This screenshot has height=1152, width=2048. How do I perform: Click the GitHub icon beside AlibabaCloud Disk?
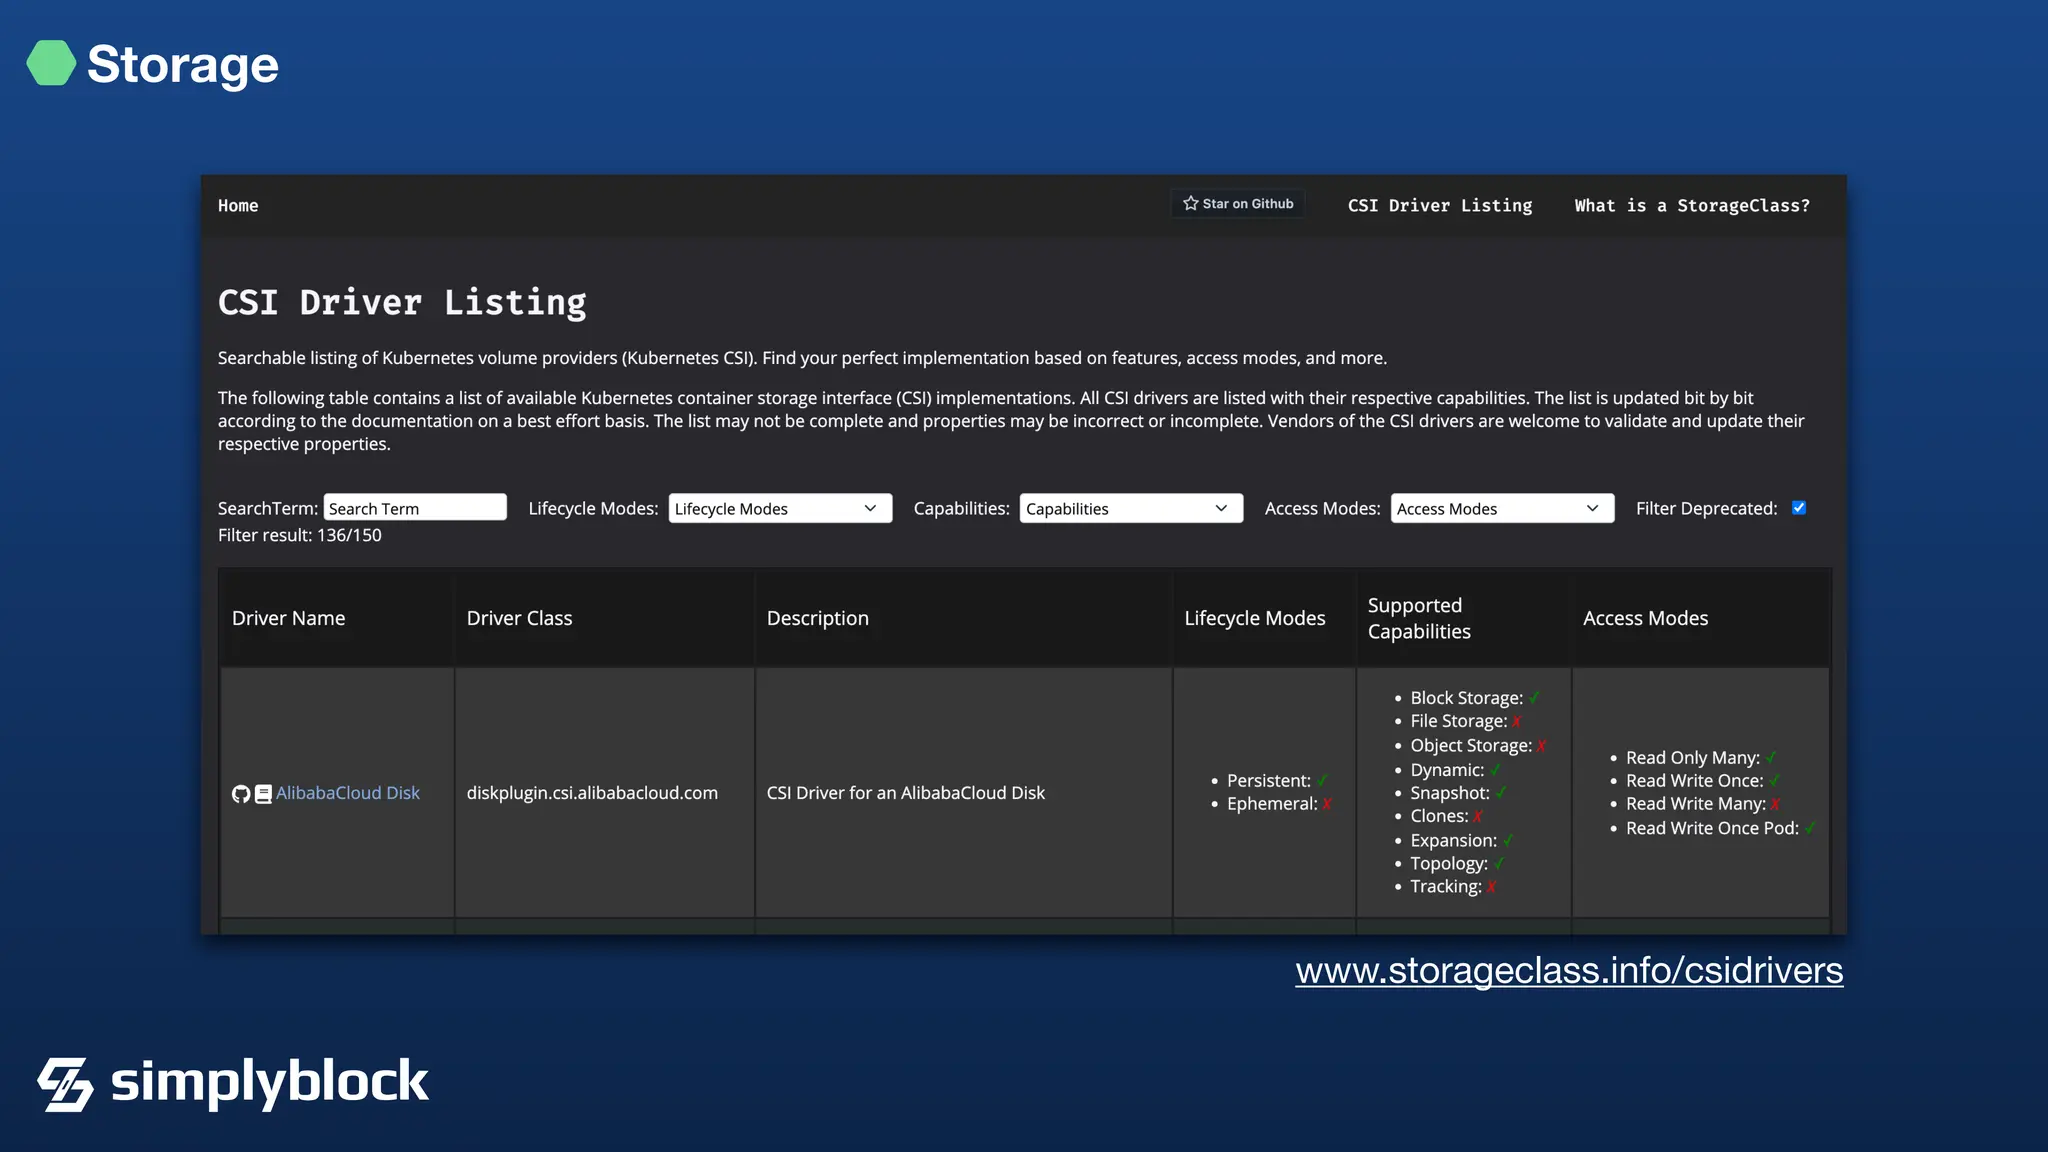coord(240,794)
